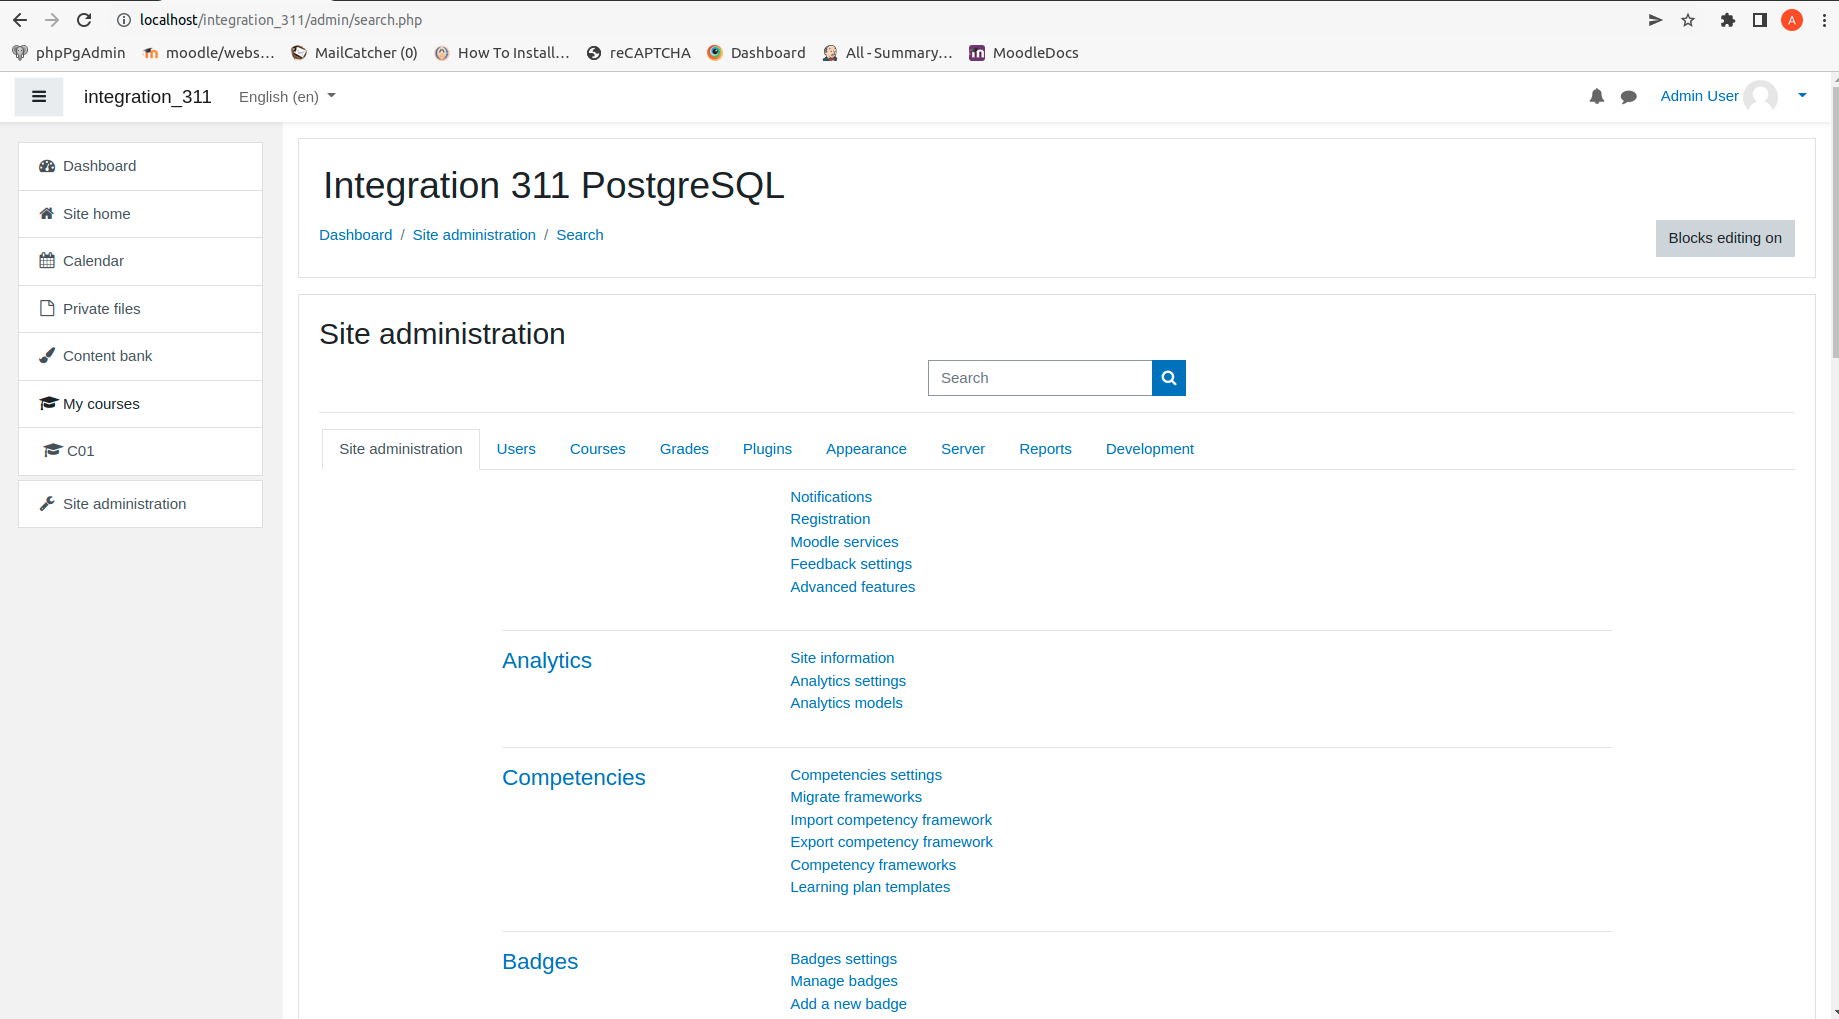Click the browser address bar URL
This screenshot has width=1839, height=1019.
click(281, 20)
